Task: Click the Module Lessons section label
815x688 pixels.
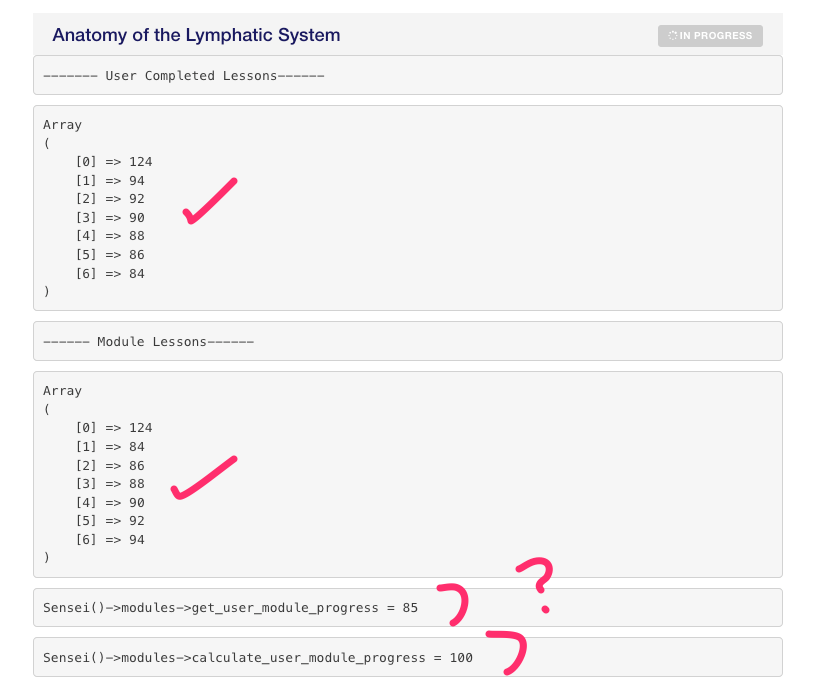Action: click(150, 341)
